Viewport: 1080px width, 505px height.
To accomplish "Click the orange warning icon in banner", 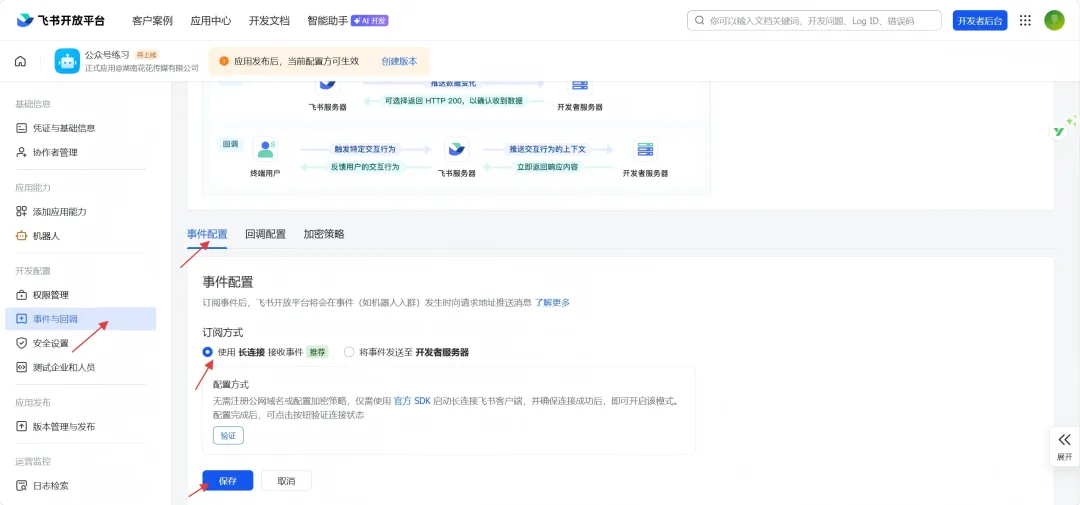I will click(x=224, y=61).
